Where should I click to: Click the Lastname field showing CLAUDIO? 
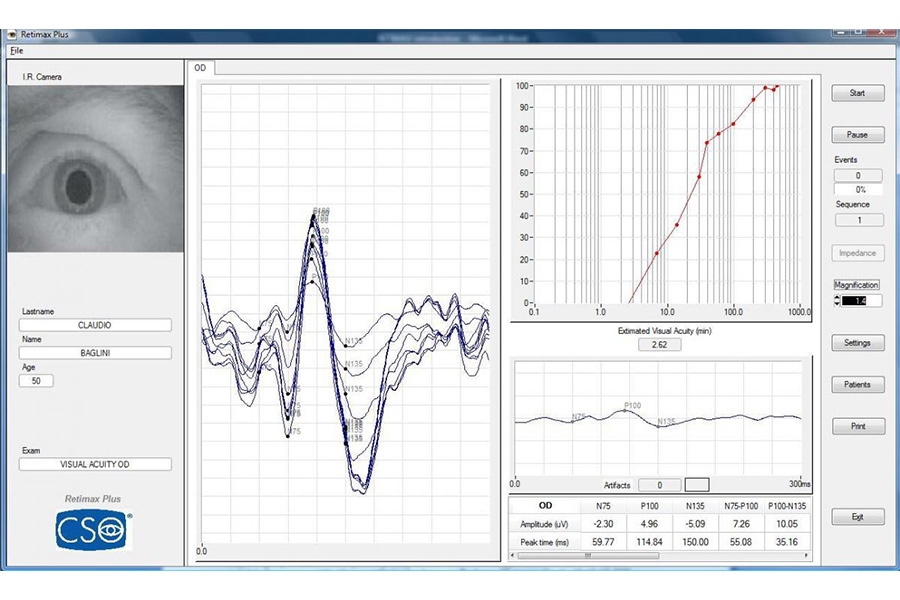click(x=95, y=325)
